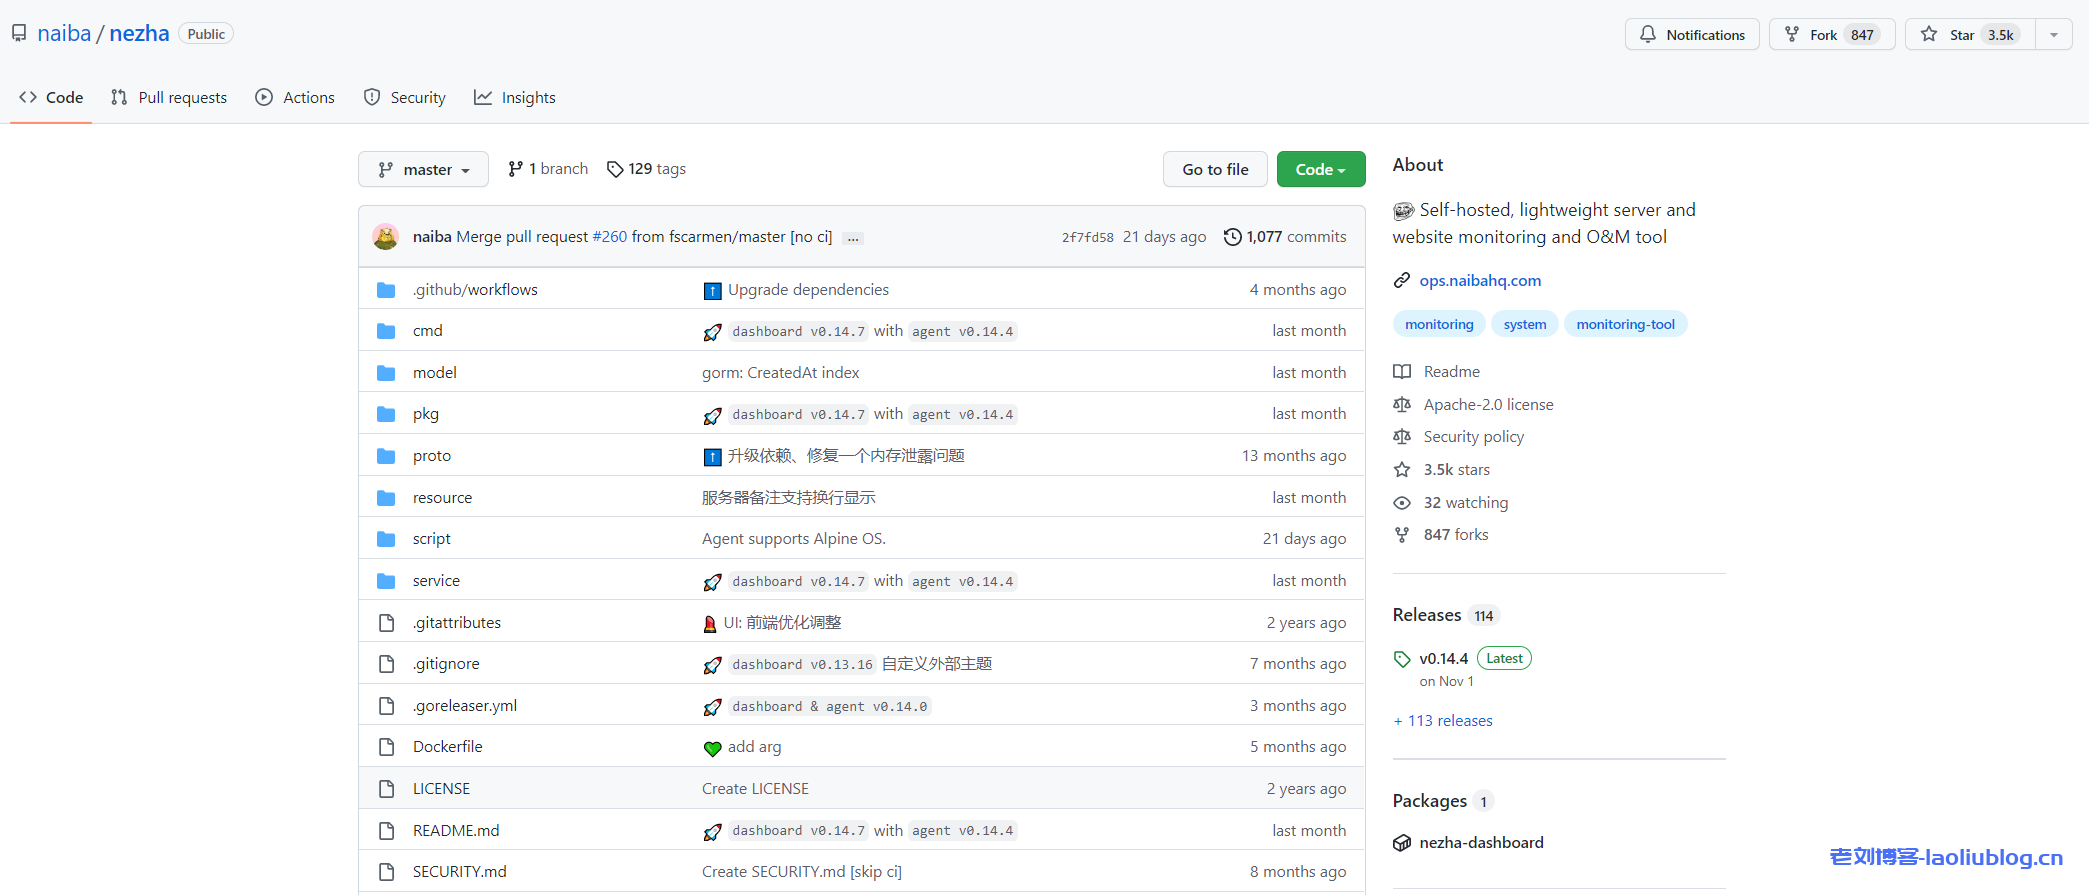
Task: Click the .gitignore file icon
Action: click(x=386, y=664)
